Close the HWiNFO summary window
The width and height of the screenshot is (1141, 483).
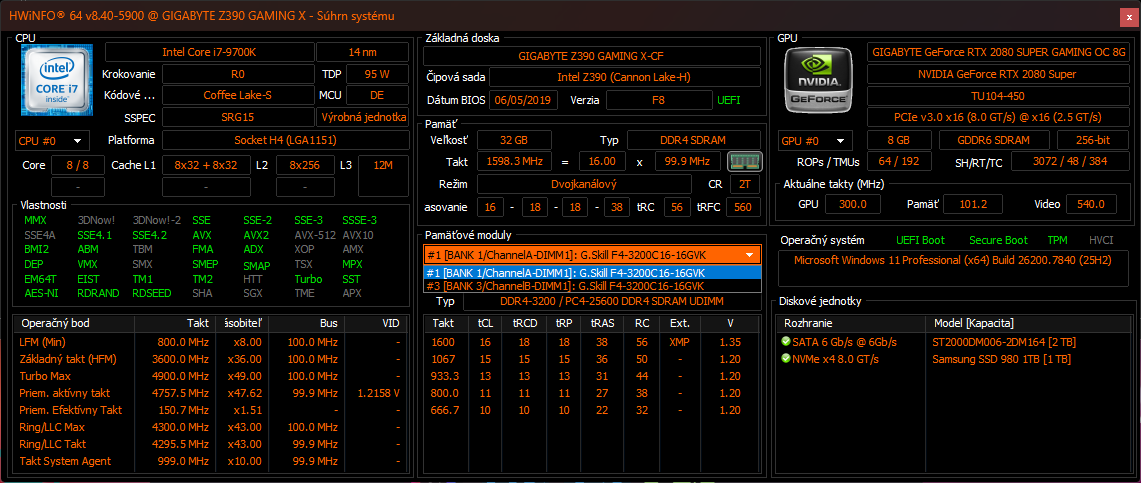[1129, 15]
